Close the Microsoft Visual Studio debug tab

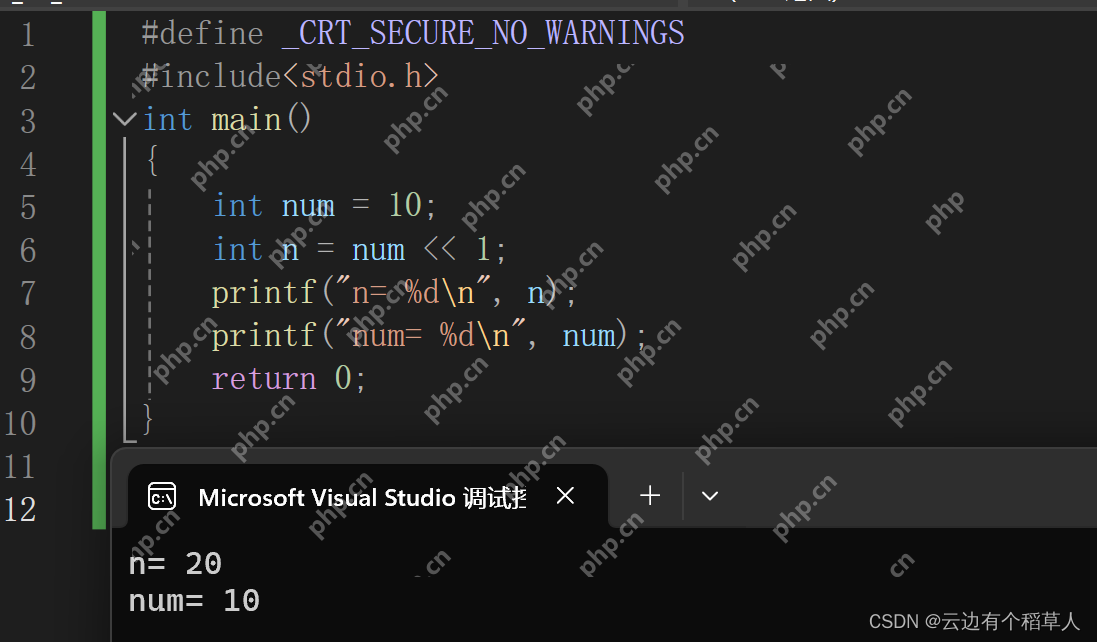click(565, 495)
